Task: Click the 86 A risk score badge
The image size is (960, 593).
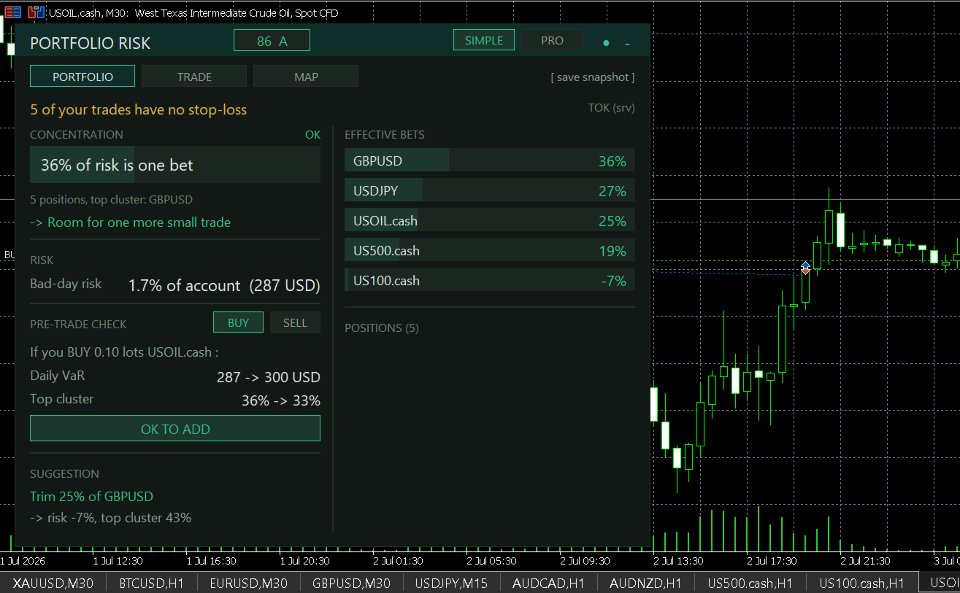Action: tap(271, 41)
